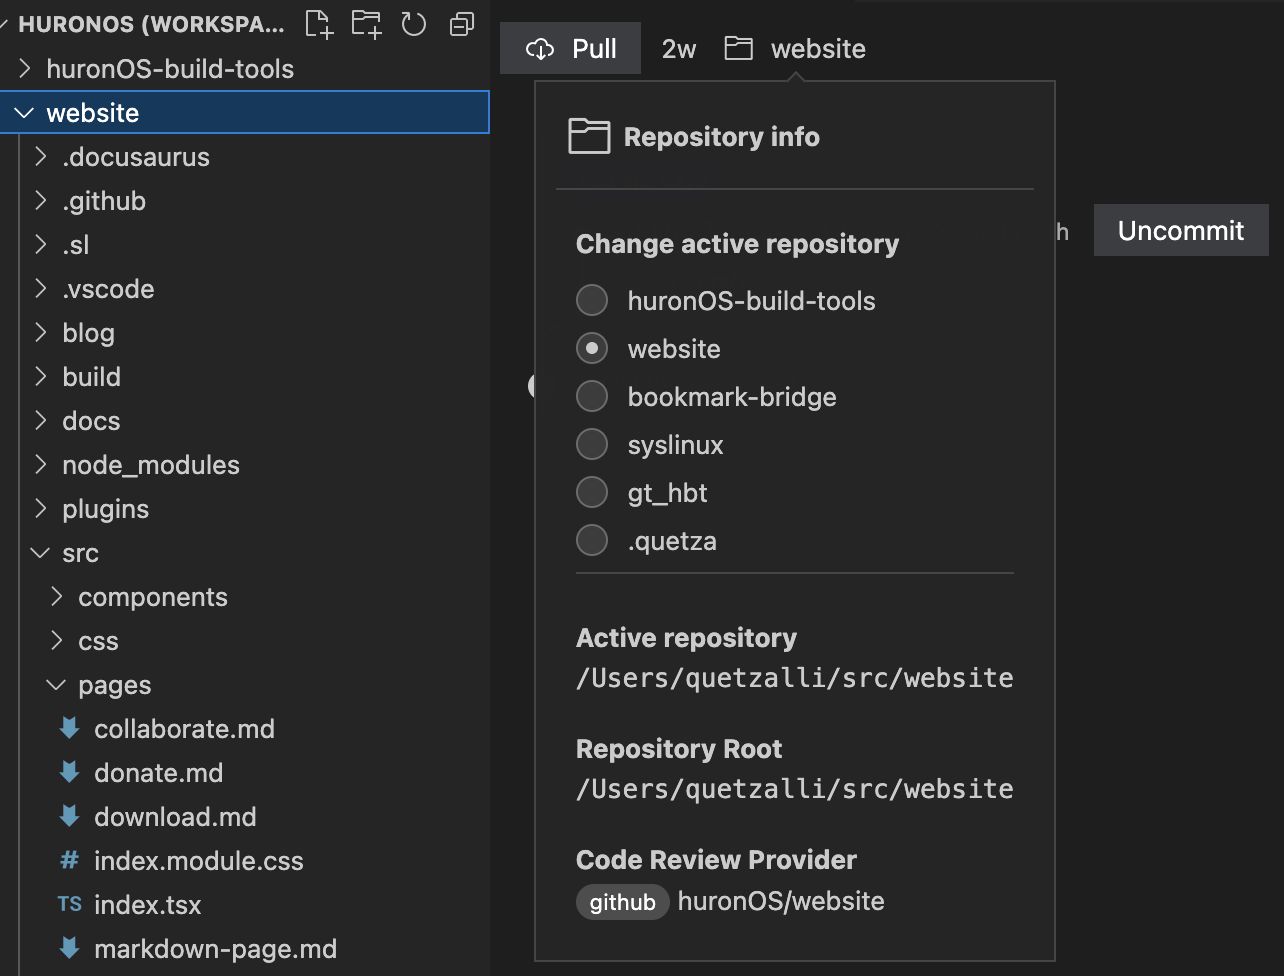Open the index.tsx file under pages

[147, 904]
